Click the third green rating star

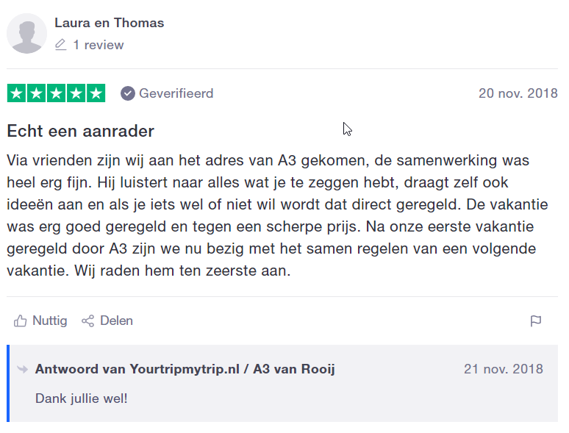(56, 93)
